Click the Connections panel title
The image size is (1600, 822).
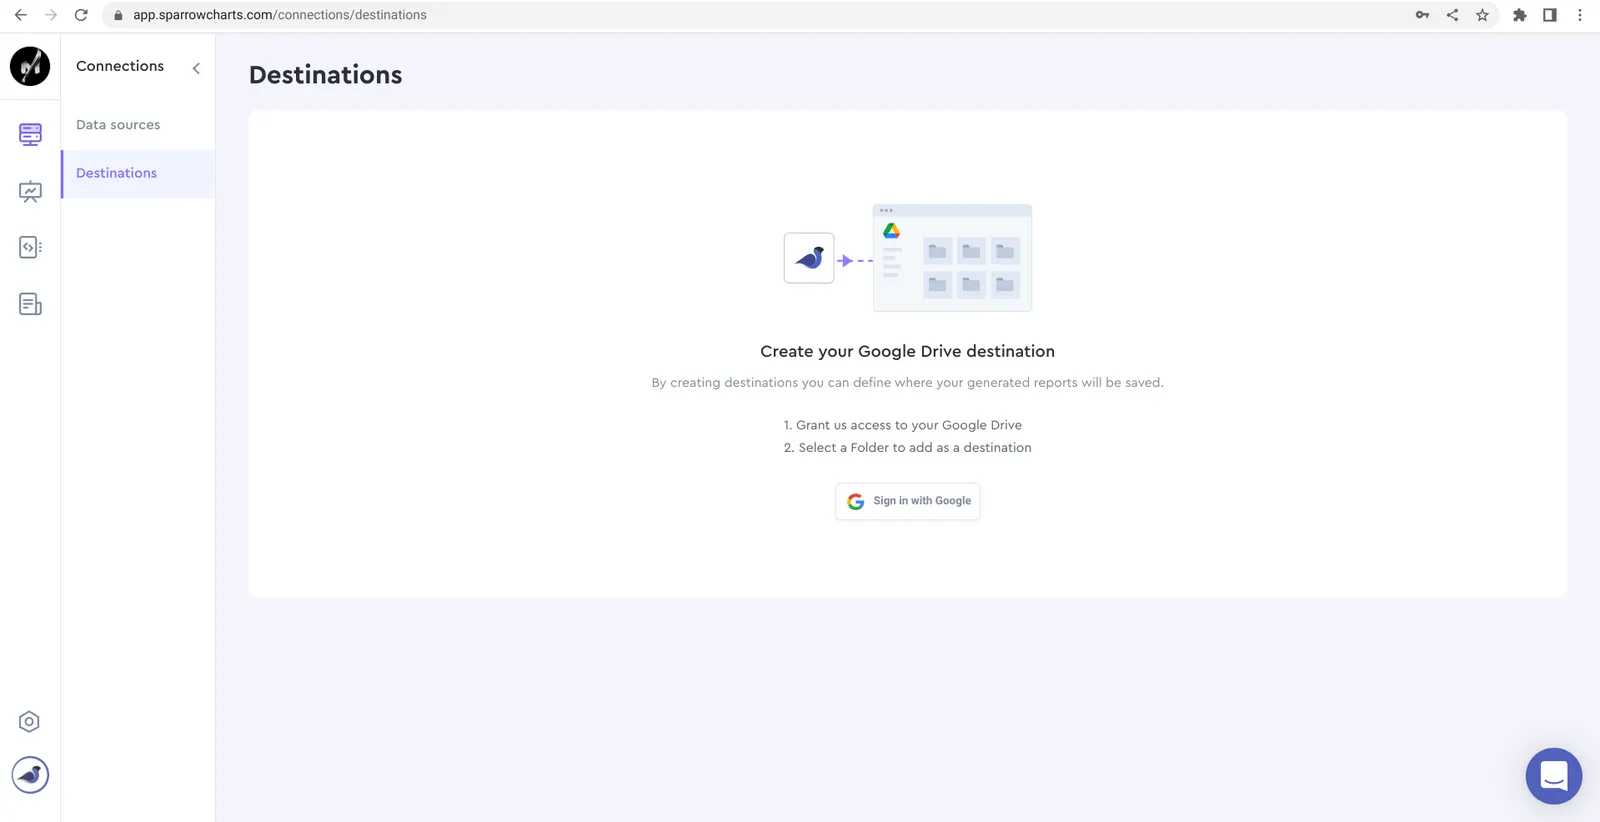coord(120,66)
